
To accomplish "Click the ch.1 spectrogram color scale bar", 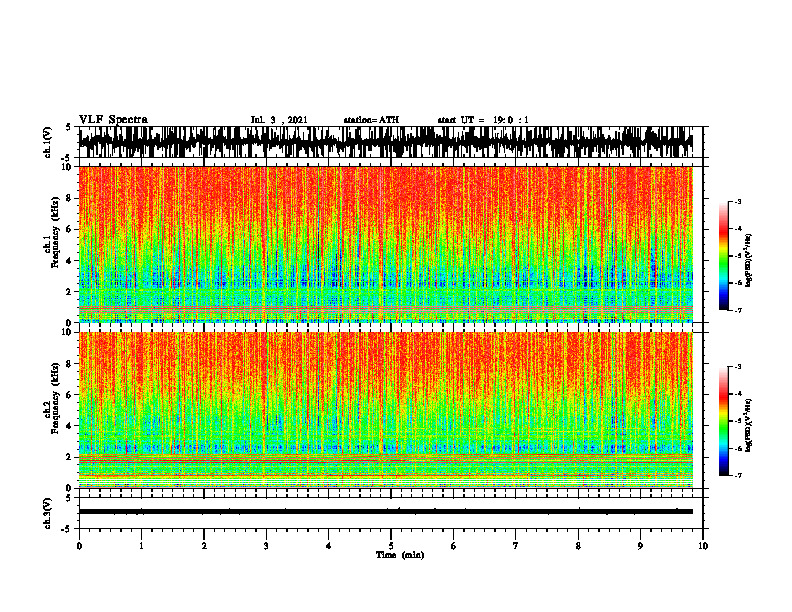I will point(724,256).
